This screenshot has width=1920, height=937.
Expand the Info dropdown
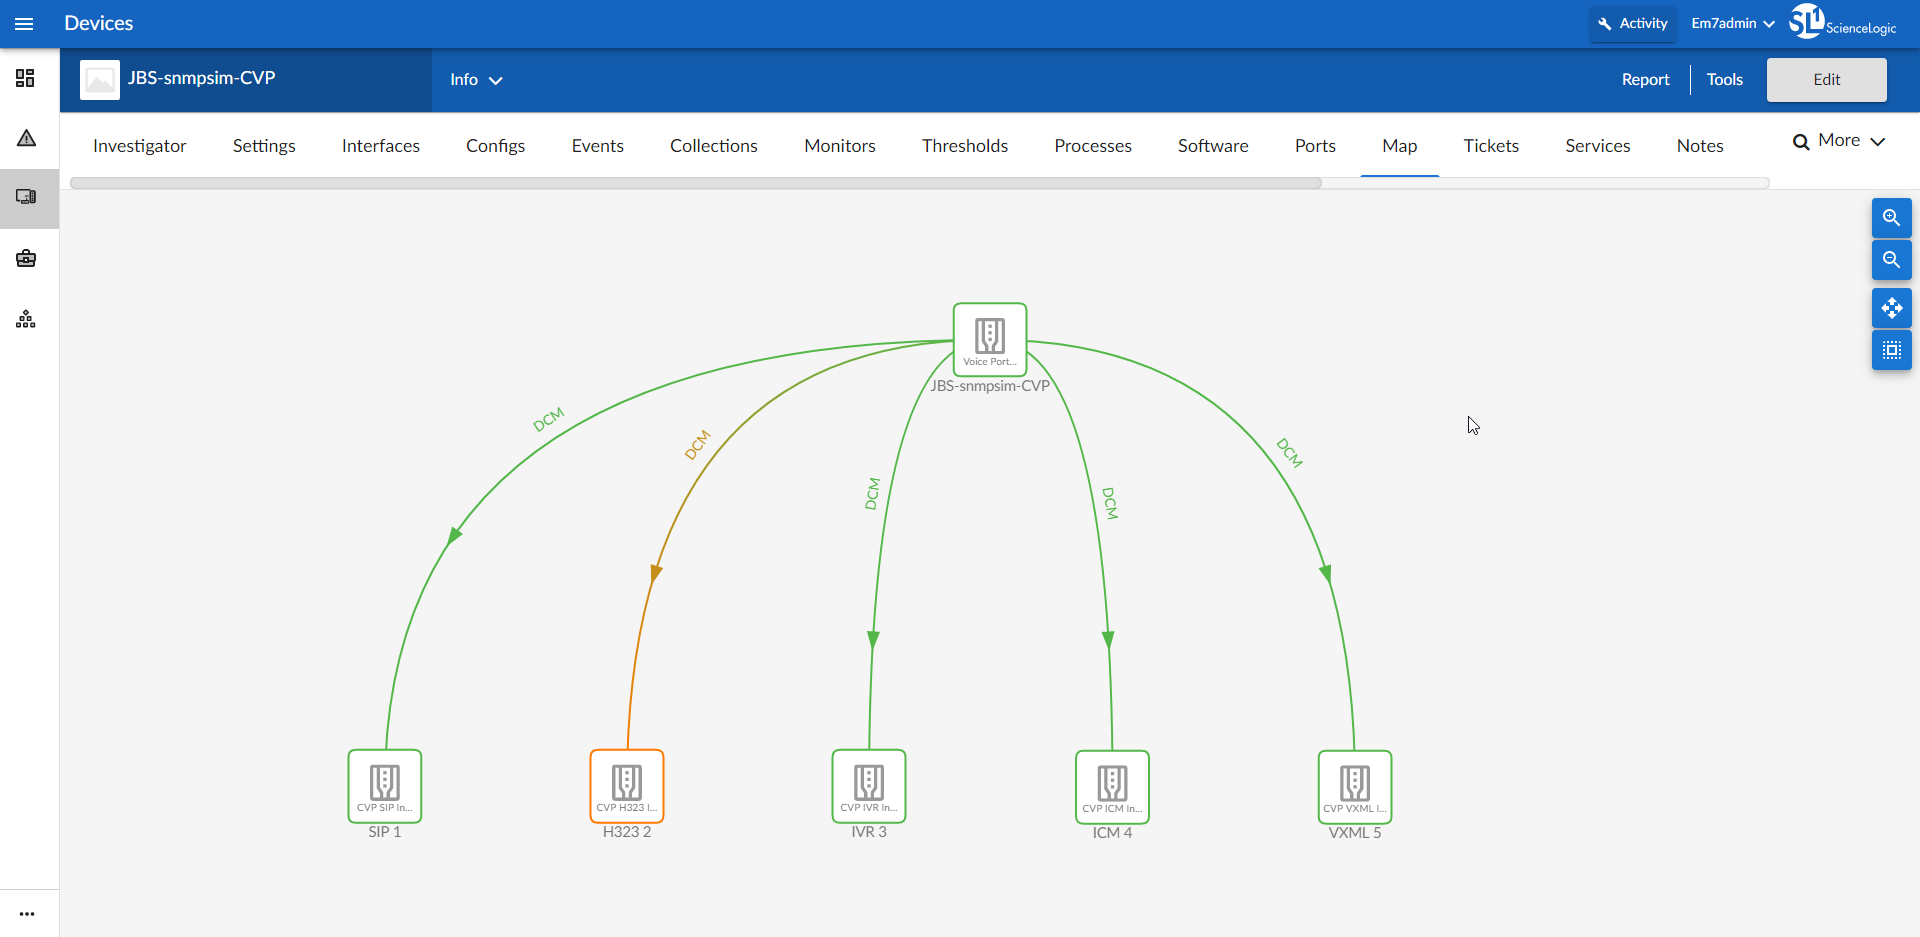[476, 80]
